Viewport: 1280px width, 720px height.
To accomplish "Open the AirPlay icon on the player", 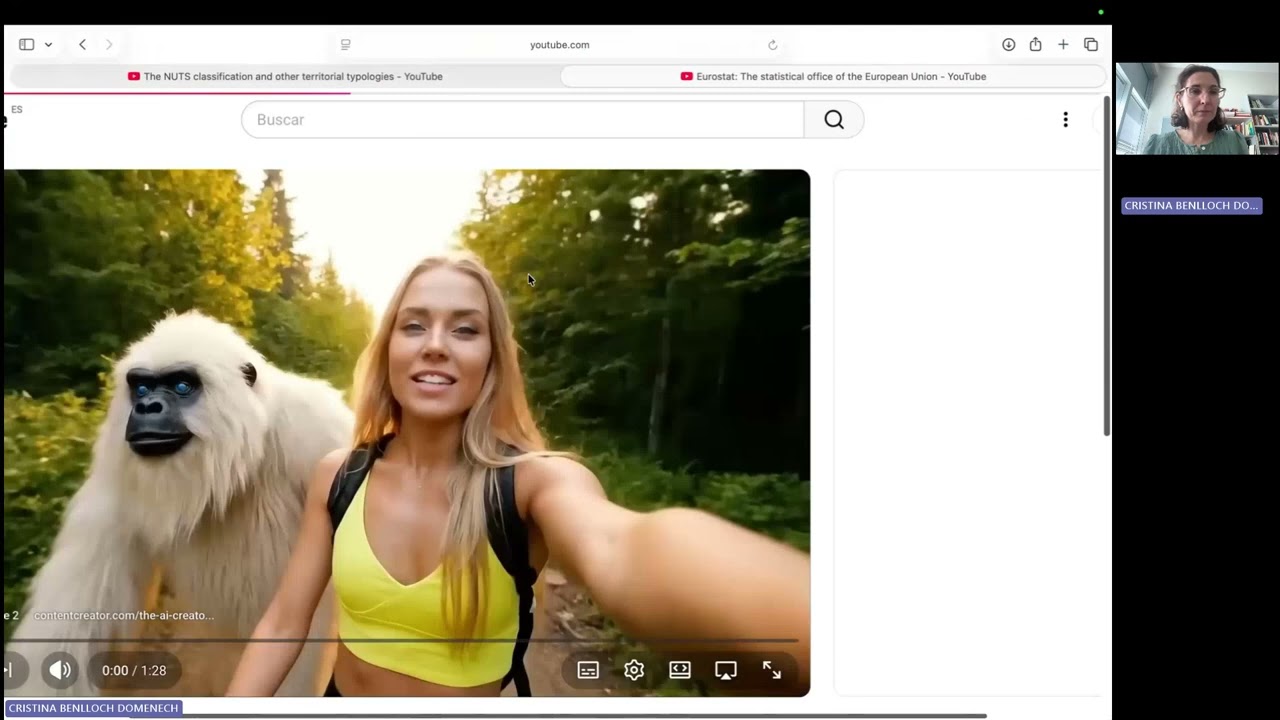I will coord(726,670).
